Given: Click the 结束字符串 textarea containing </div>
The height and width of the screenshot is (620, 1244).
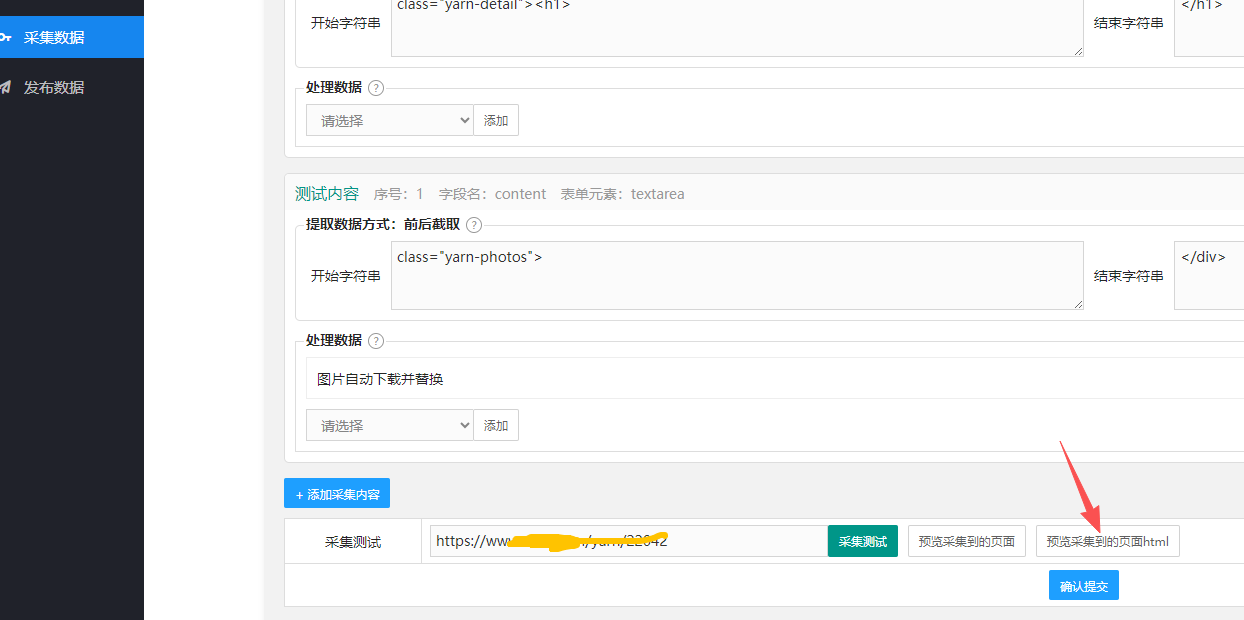Looking at the screenshot, I should click(x=1208, y=275).
